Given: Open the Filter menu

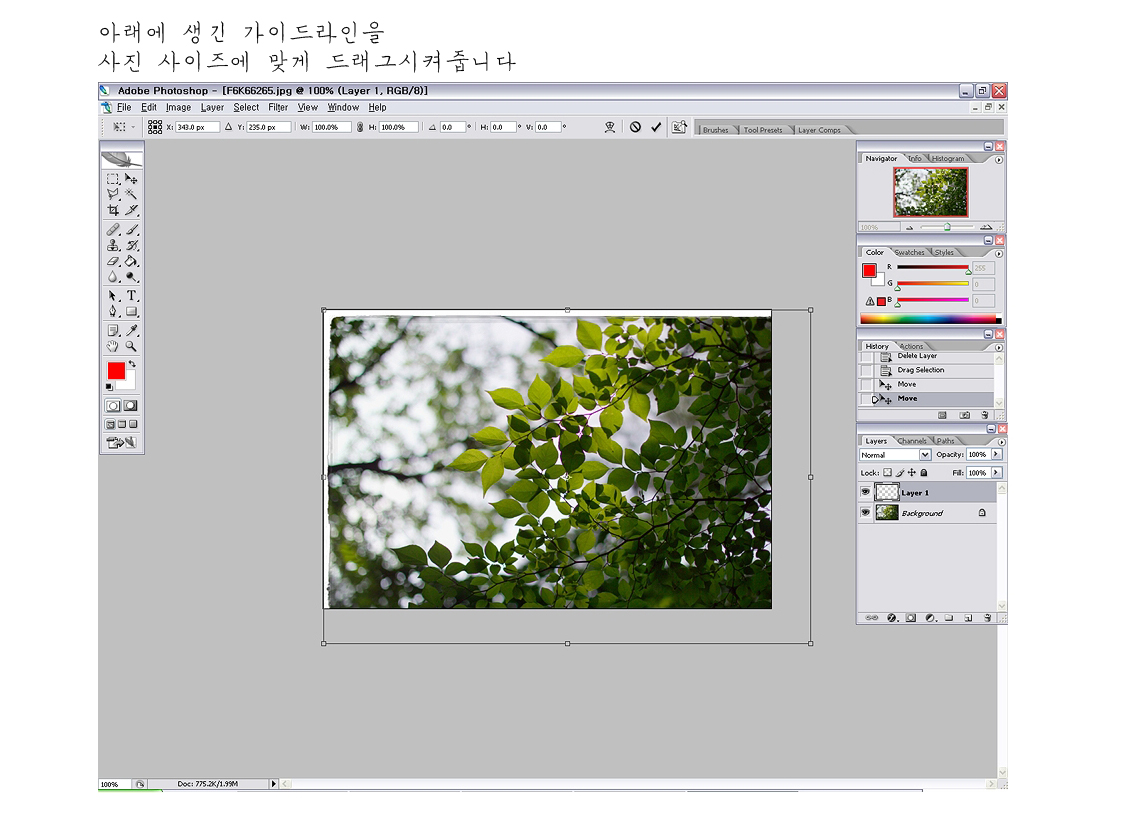Looking at the screenshot, I should [278, 108].
